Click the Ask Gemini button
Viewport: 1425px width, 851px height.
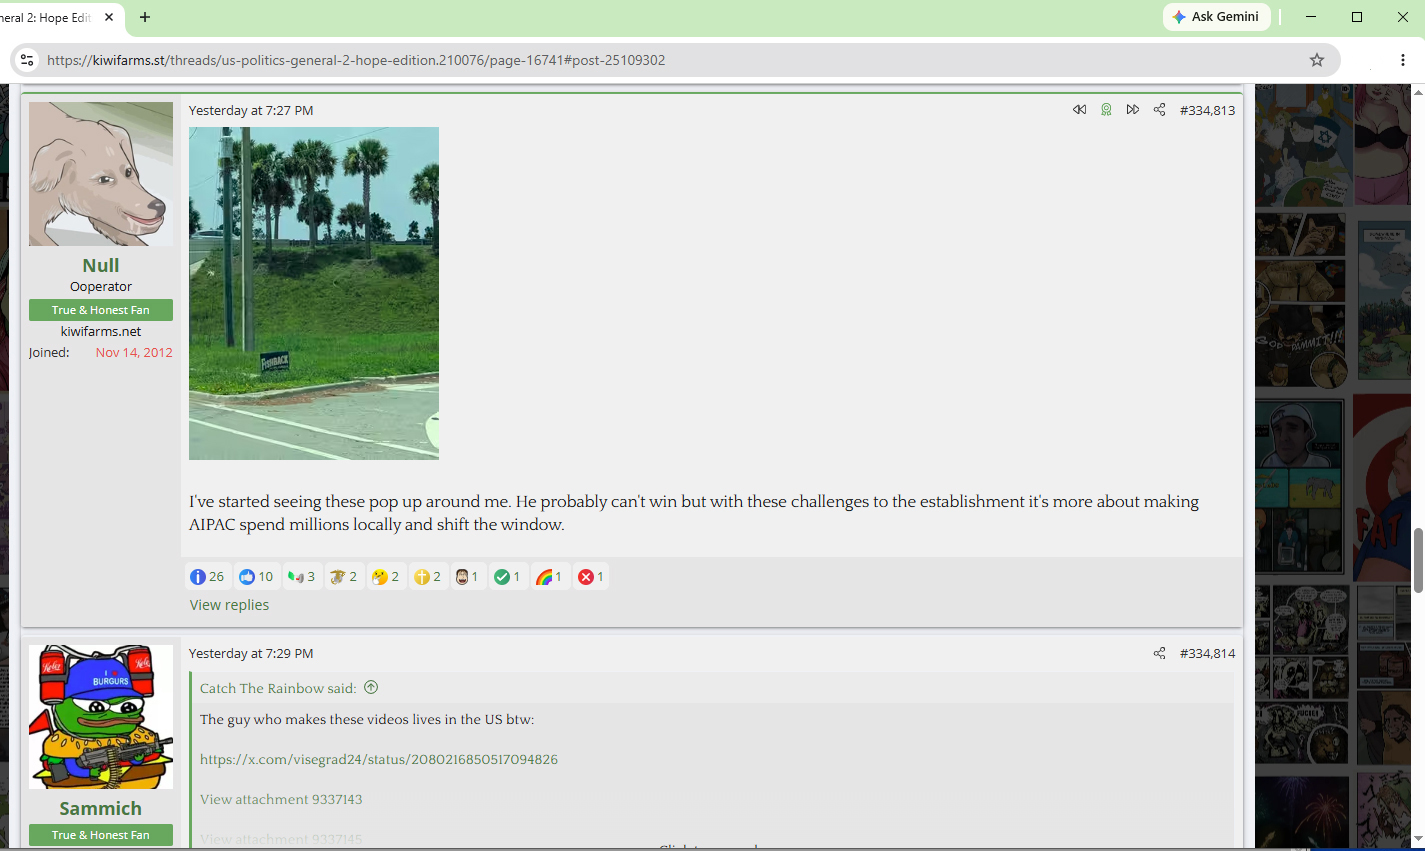point(1216,17)
